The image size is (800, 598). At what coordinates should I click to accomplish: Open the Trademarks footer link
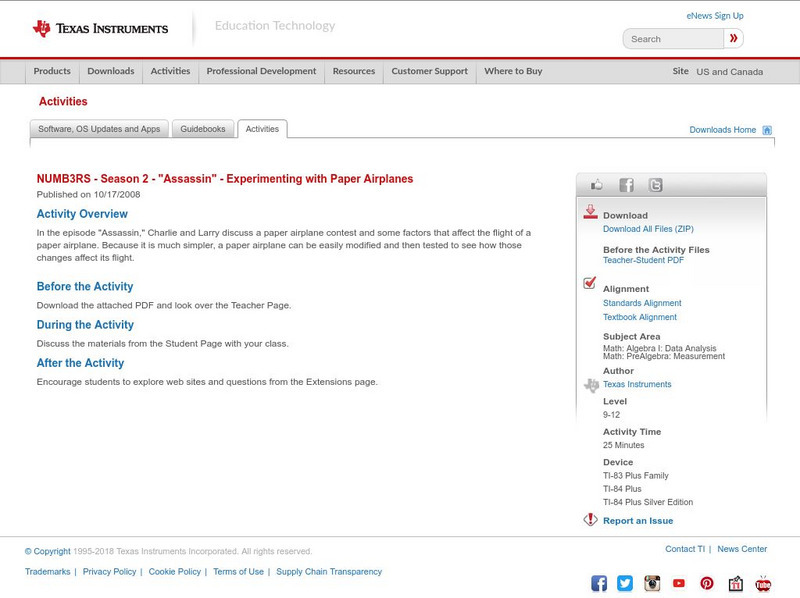(47, 572)
